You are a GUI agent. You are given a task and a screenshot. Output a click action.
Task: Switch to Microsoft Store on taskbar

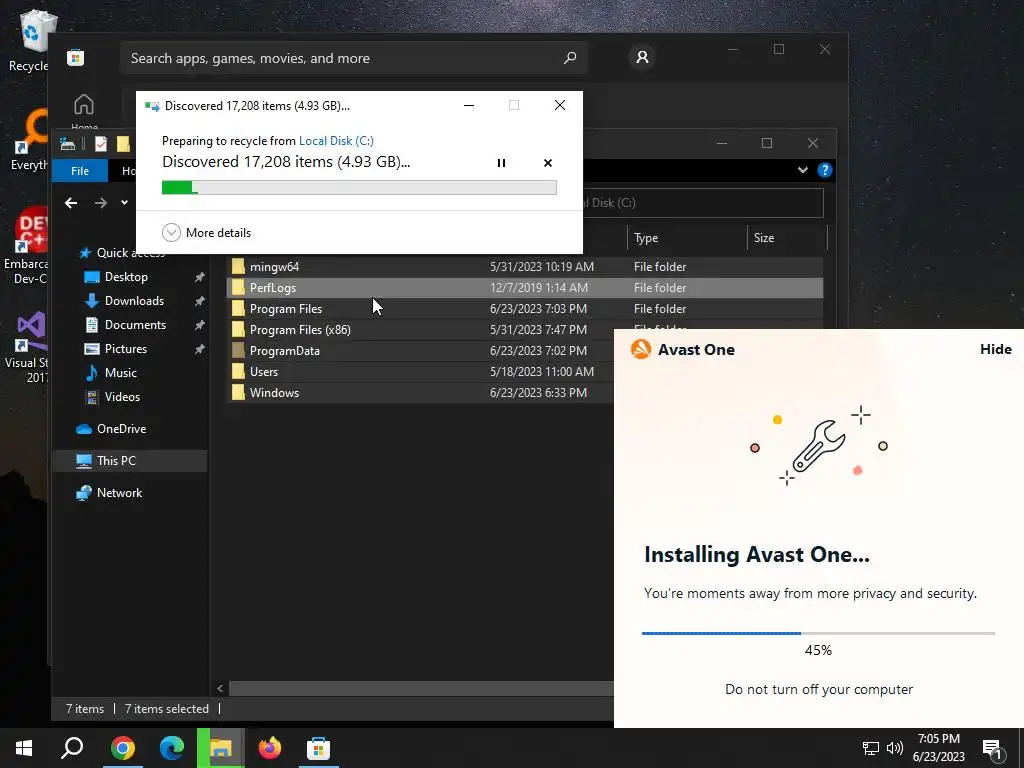(x=318, y=748)
